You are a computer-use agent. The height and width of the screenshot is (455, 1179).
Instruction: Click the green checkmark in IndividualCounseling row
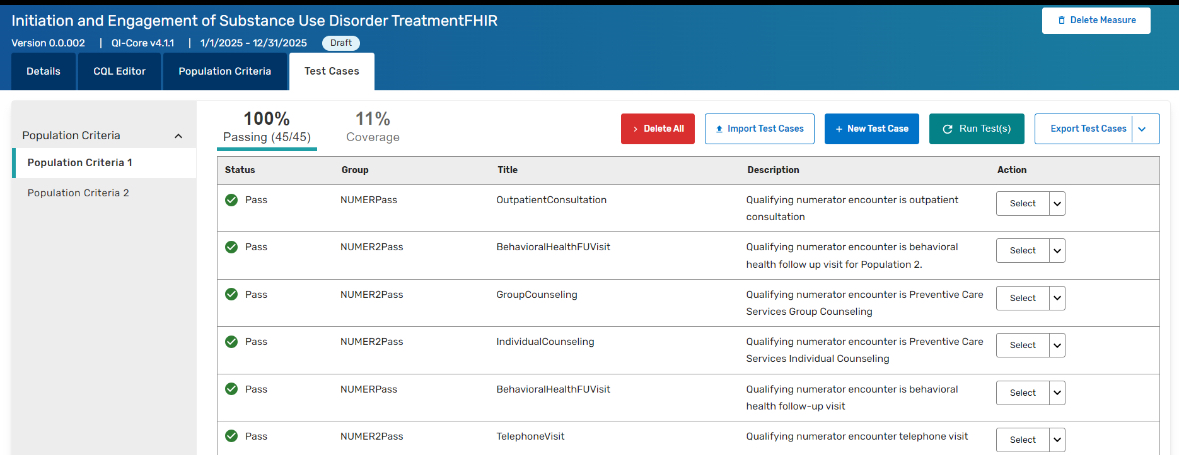(x=232, y=341)
